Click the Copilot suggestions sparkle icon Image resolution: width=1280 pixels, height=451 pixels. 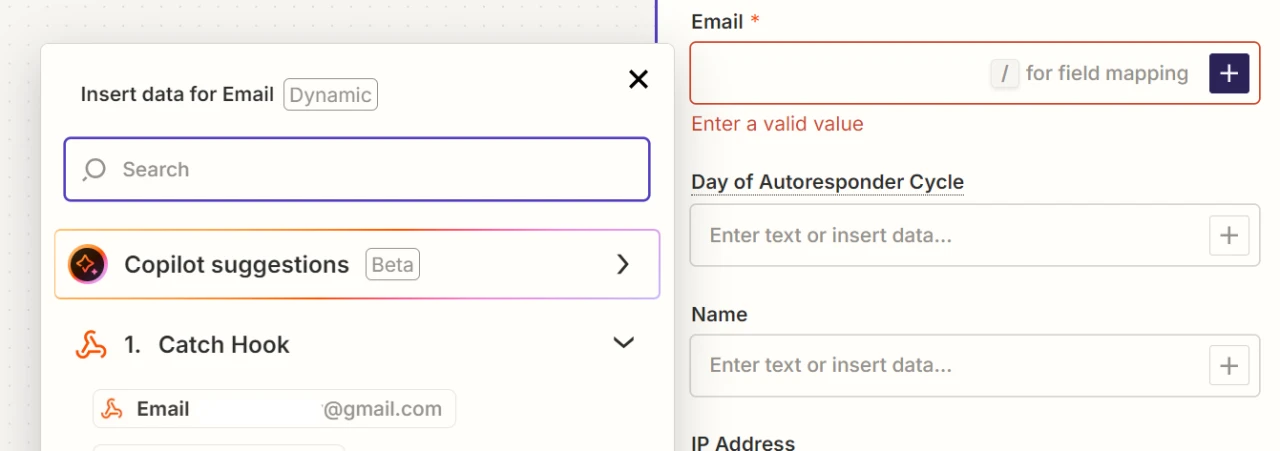tap(87, 265)
